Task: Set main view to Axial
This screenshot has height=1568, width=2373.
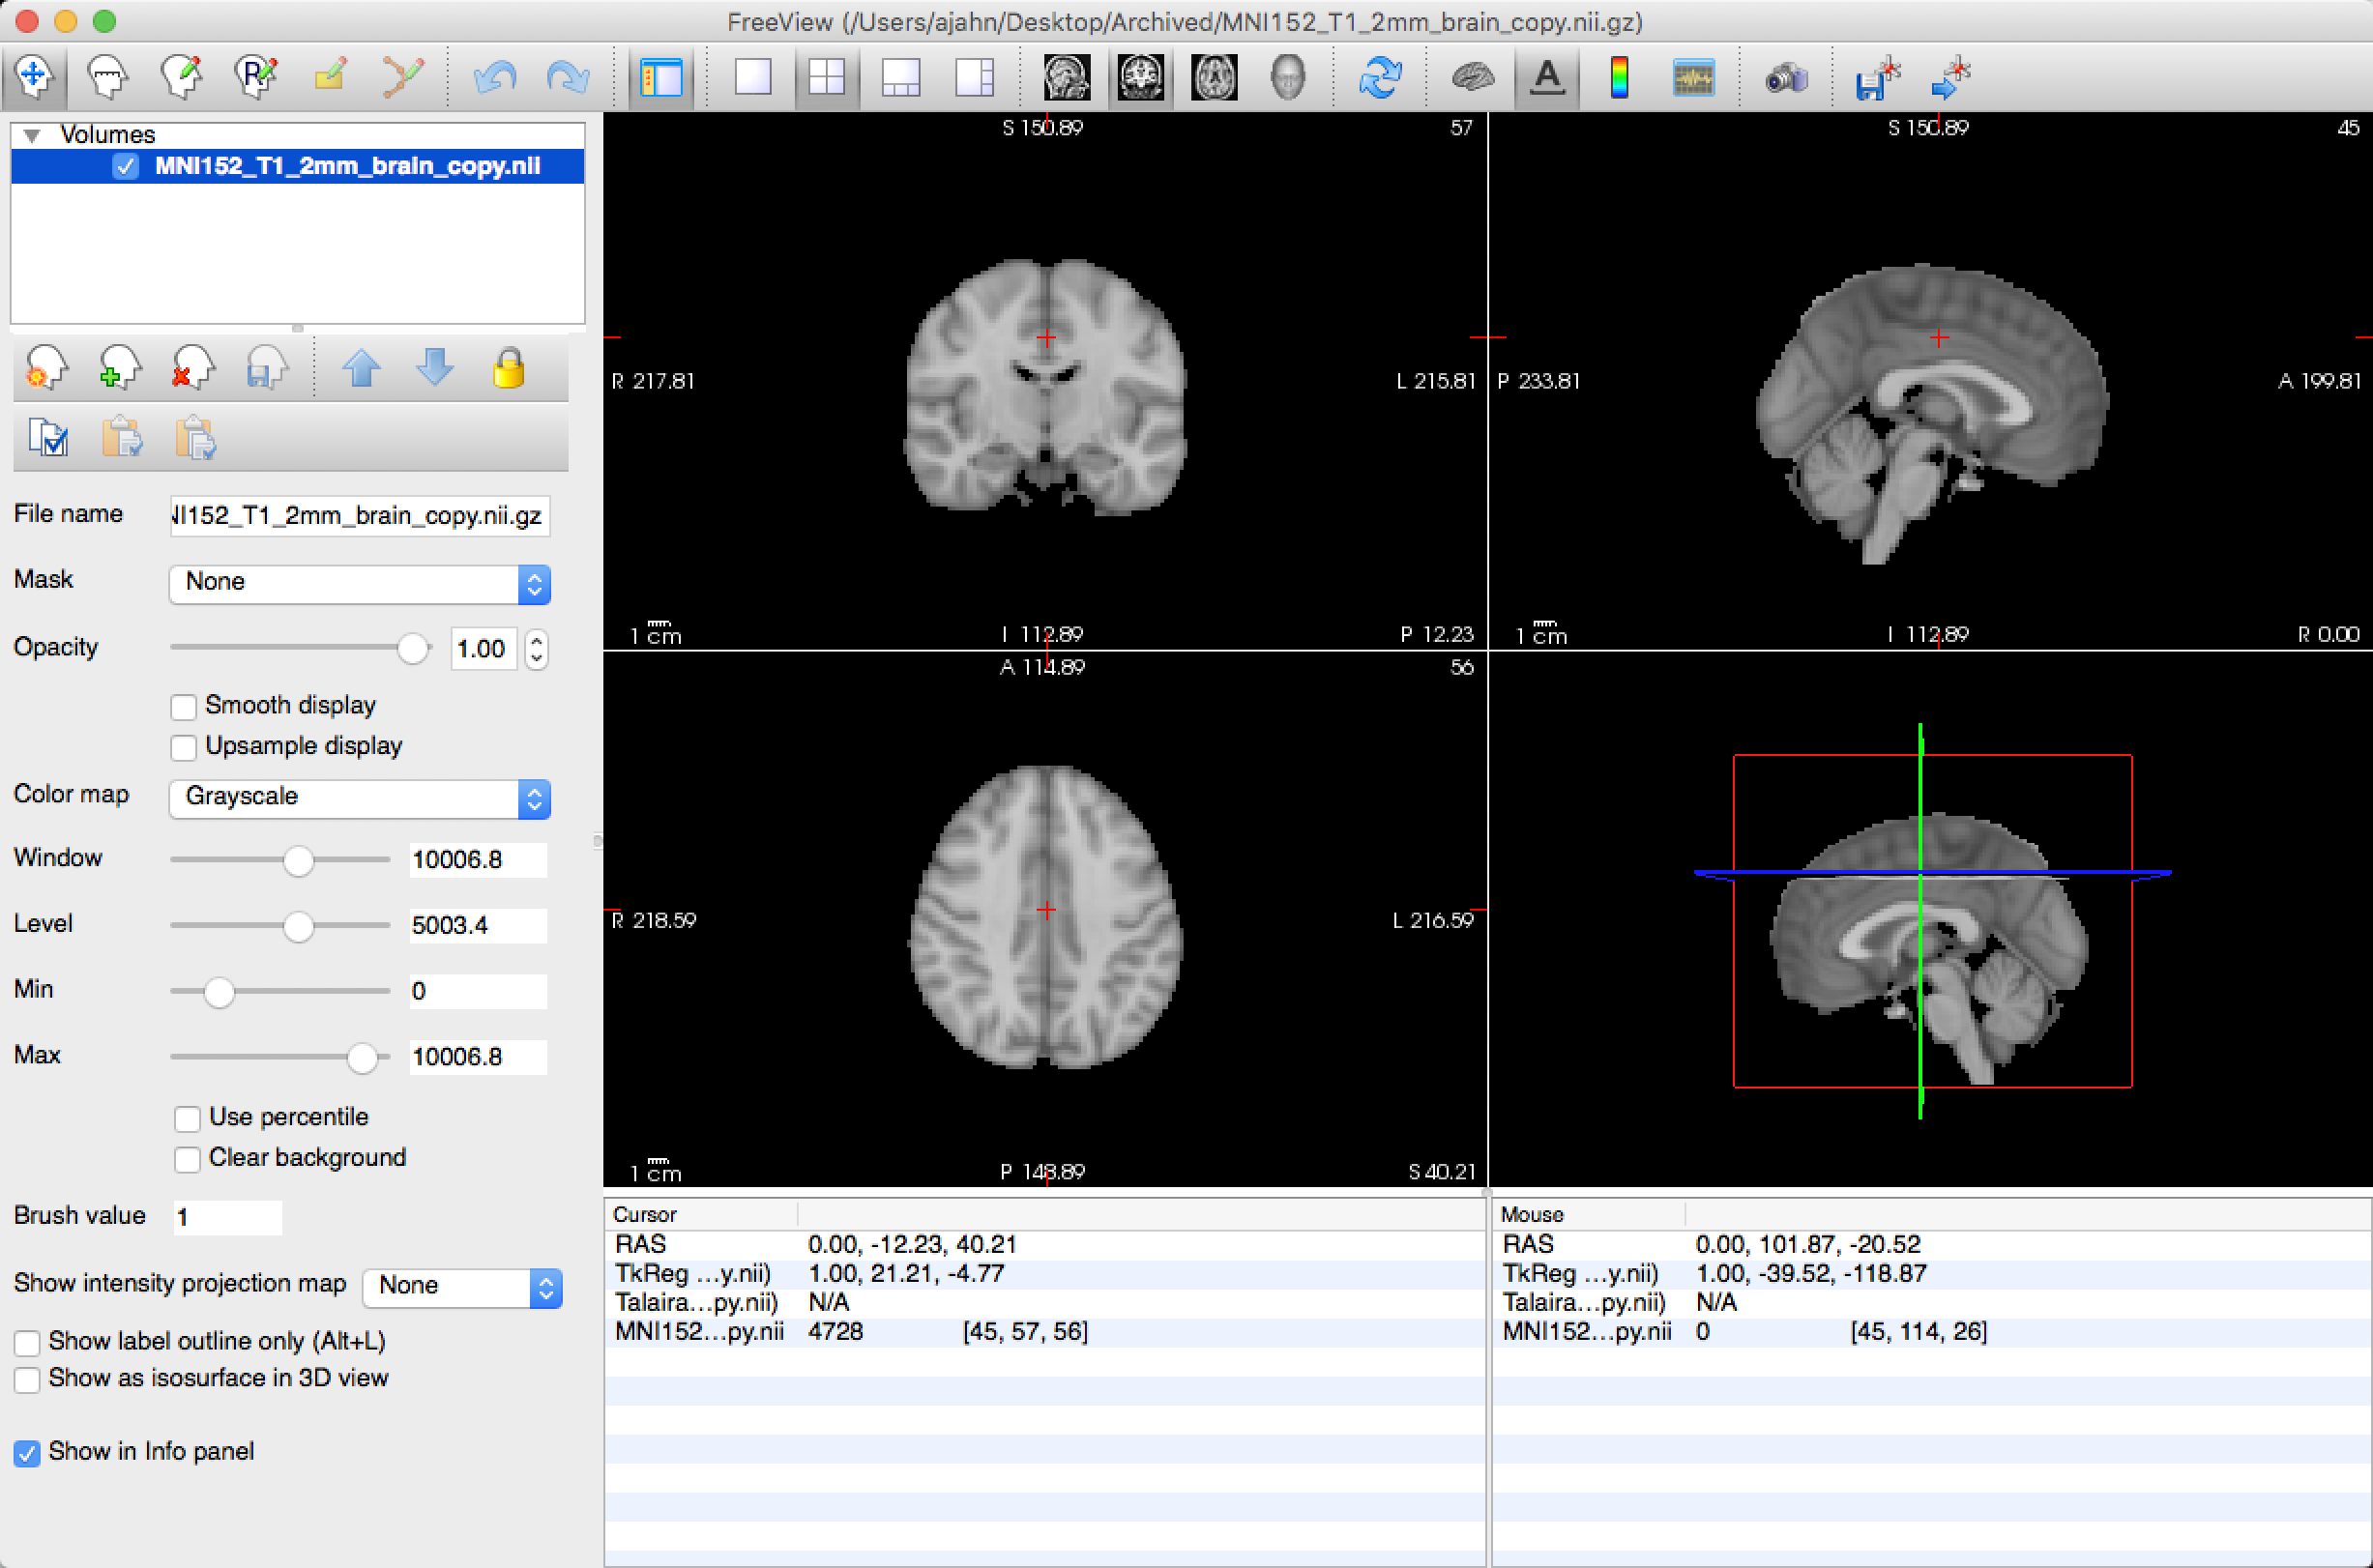Action: (x=1214, y=77)
